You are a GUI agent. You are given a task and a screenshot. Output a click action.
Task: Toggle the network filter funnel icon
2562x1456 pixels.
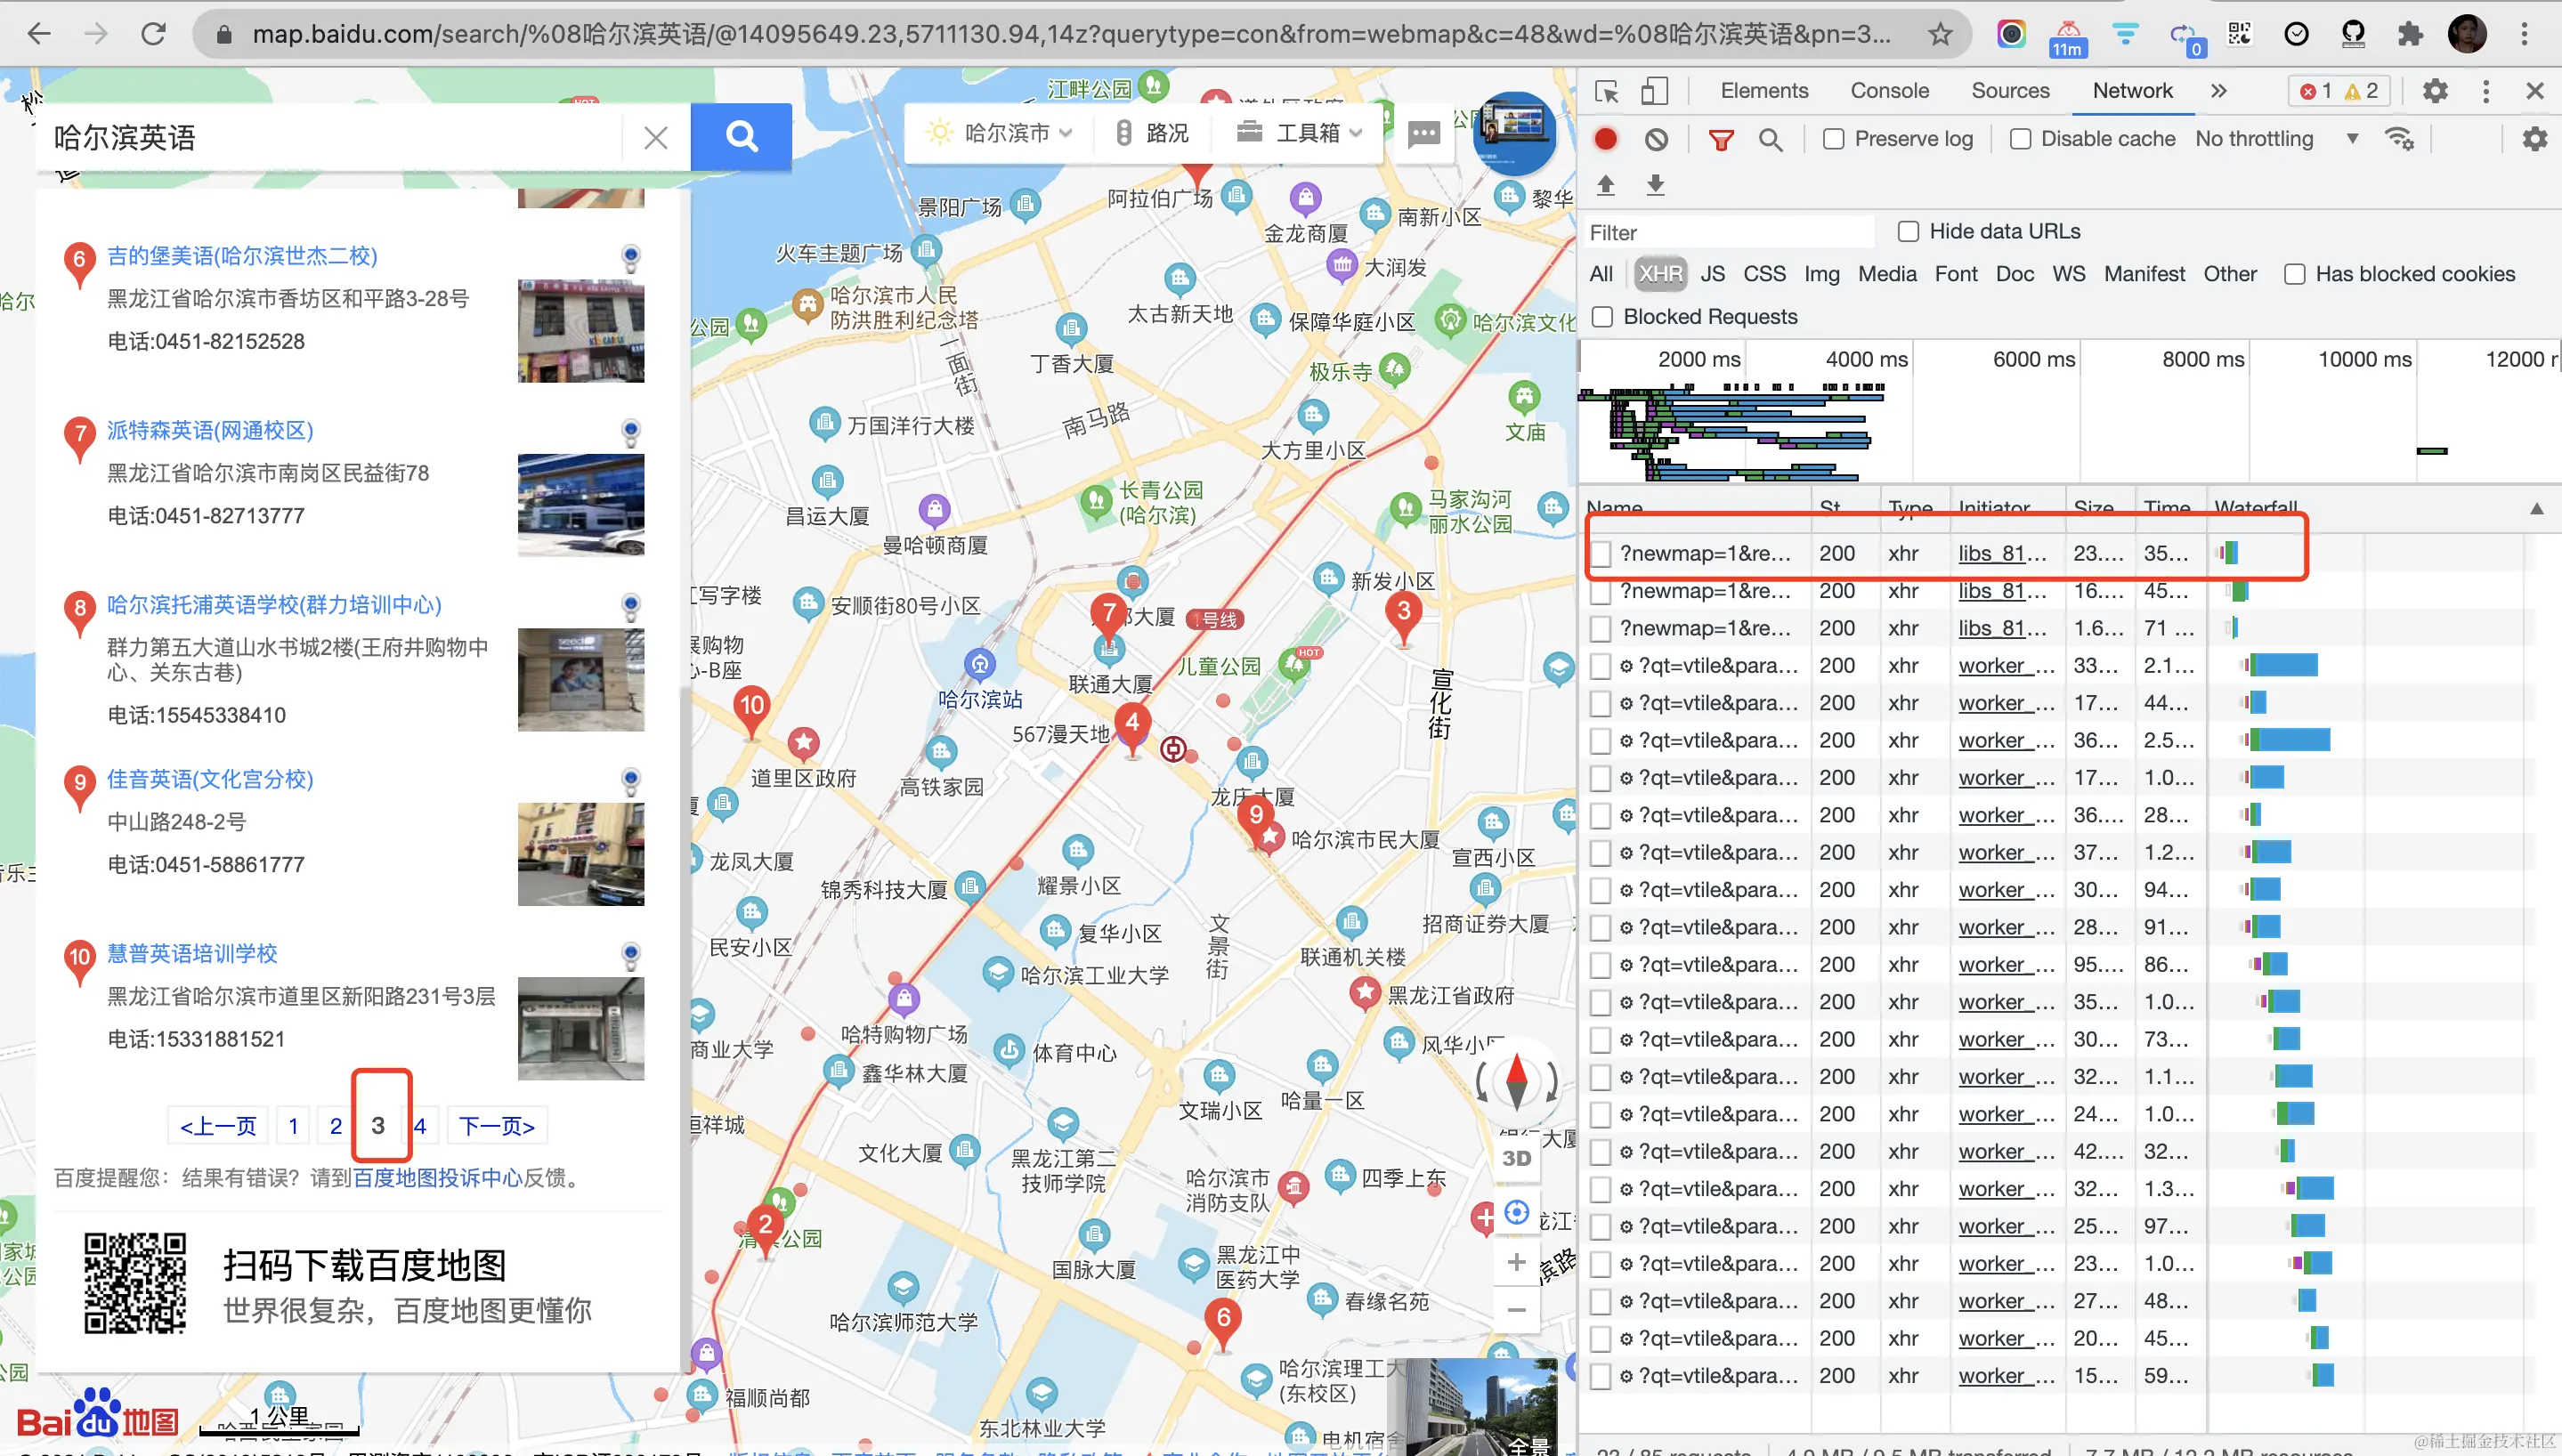click(x=1720, y=139)
